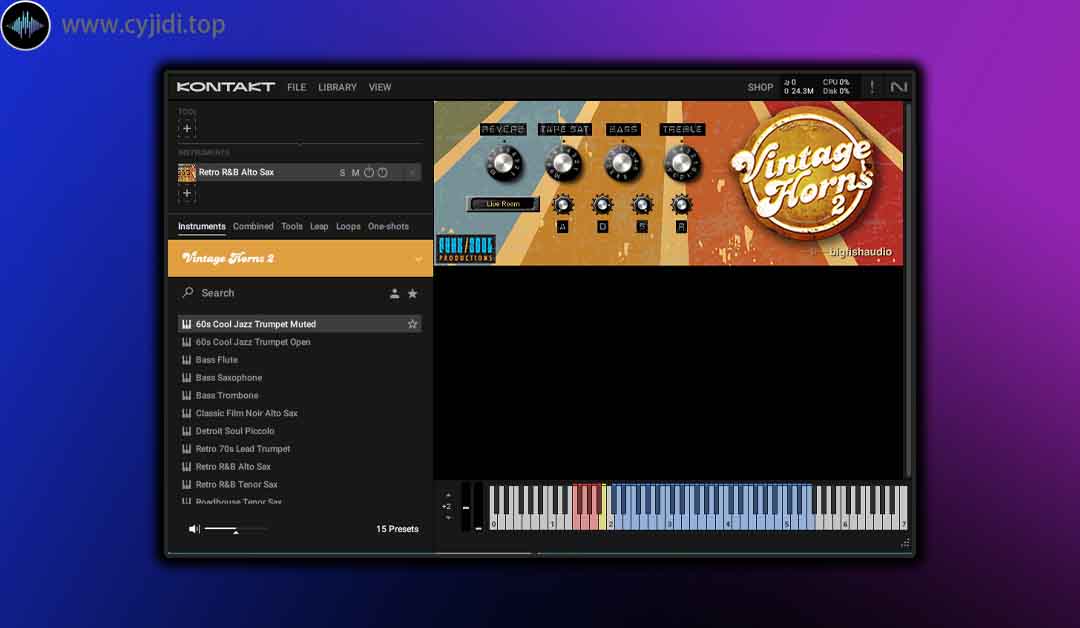Click the Vintage Horns 2 badge logo
Image resolution: width=1080 pixels, height=628 pixels.
[x=803, y=176]
